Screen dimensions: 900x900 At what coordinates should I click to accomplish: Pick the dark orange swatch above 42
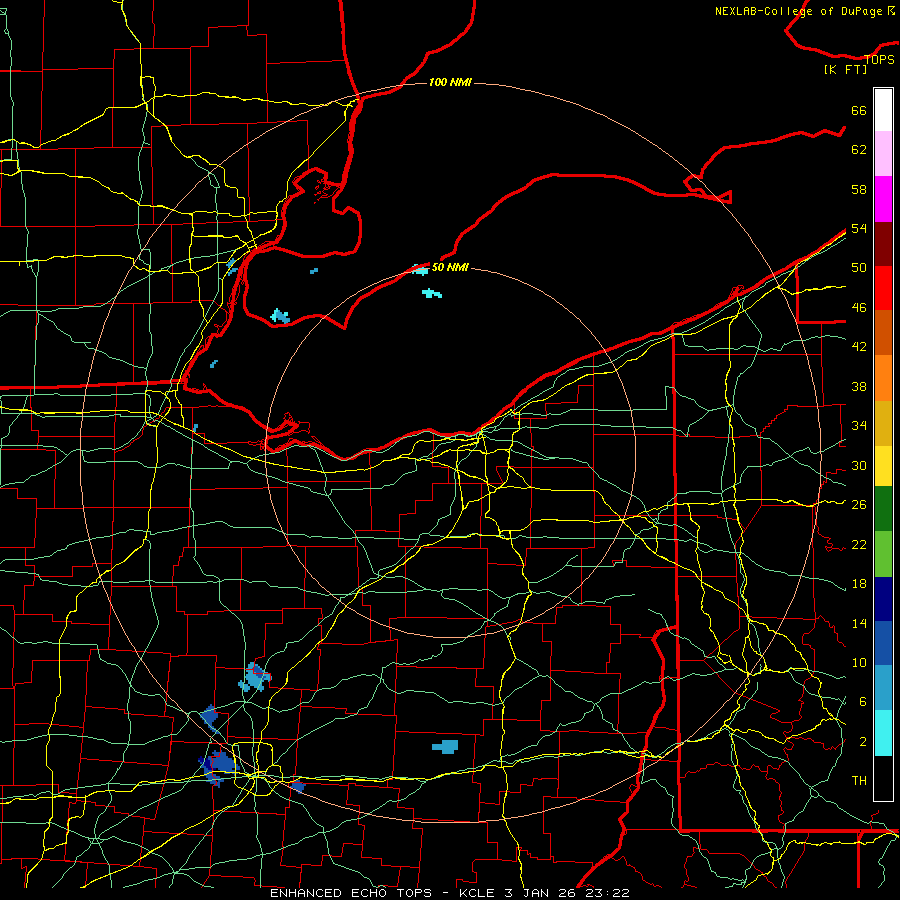[883, 332]
